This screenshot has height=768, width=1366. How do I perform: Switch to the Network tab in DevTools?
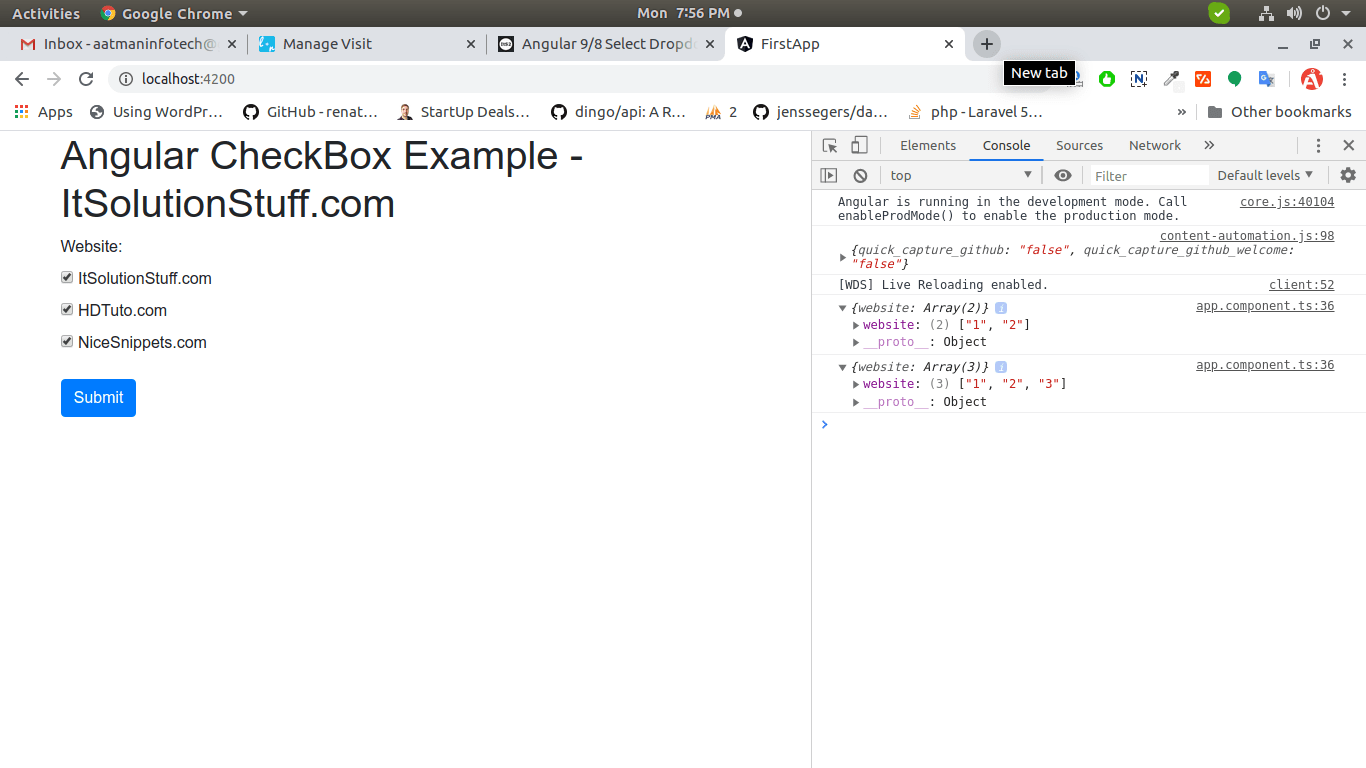[x=1154, y=145]
